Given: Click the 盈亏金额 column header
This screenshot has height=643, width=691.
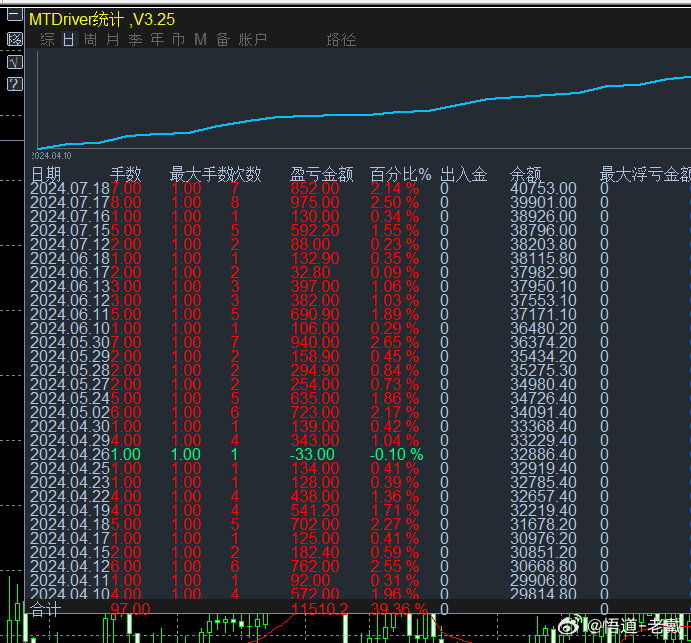Looking at the screenshot, I should coord(321,174).
